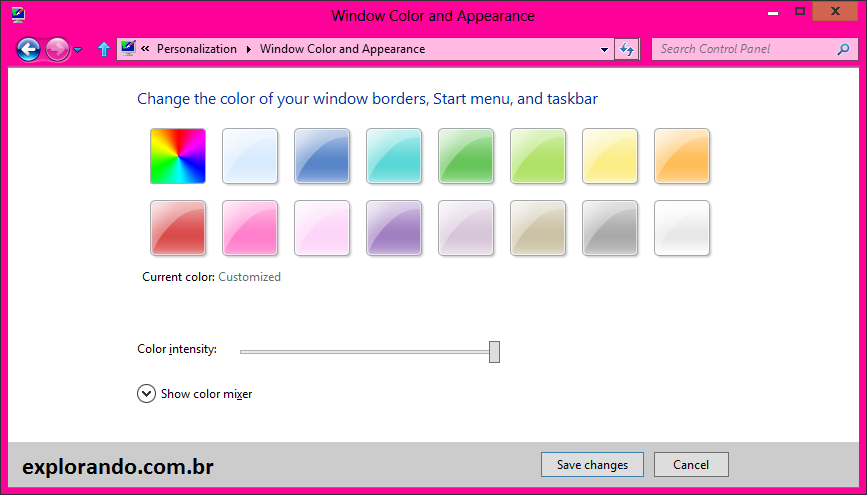867x495 pixels.
Task: Click Window Color and Appearance breadcrumb
Action: [342, 49]
